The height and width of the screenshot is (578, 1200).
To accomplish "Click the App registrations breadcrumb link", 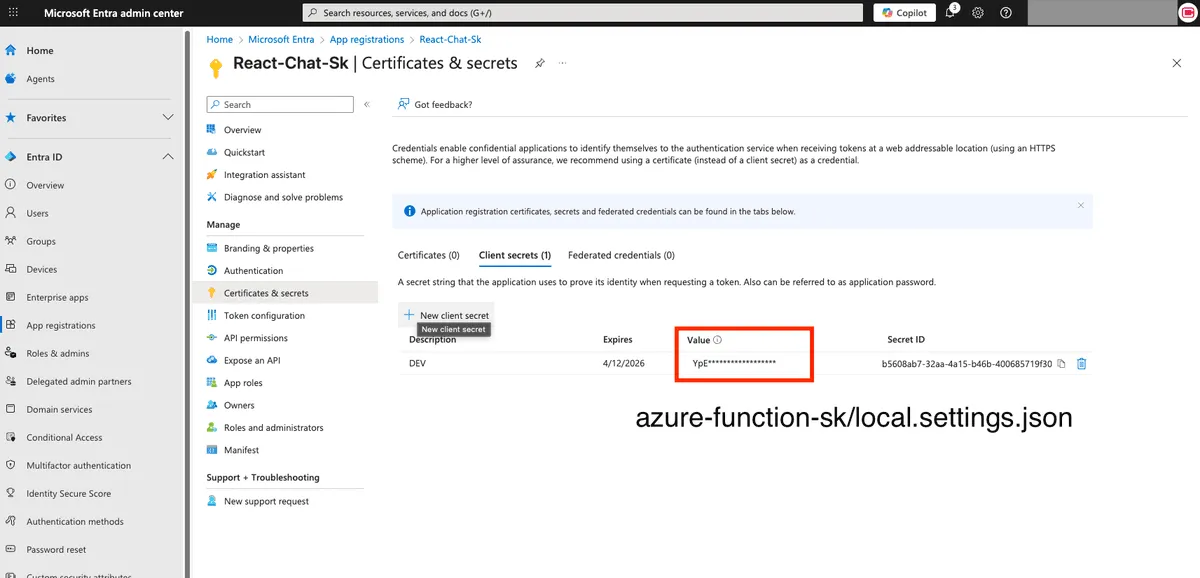I will click(x=367, y=39).
